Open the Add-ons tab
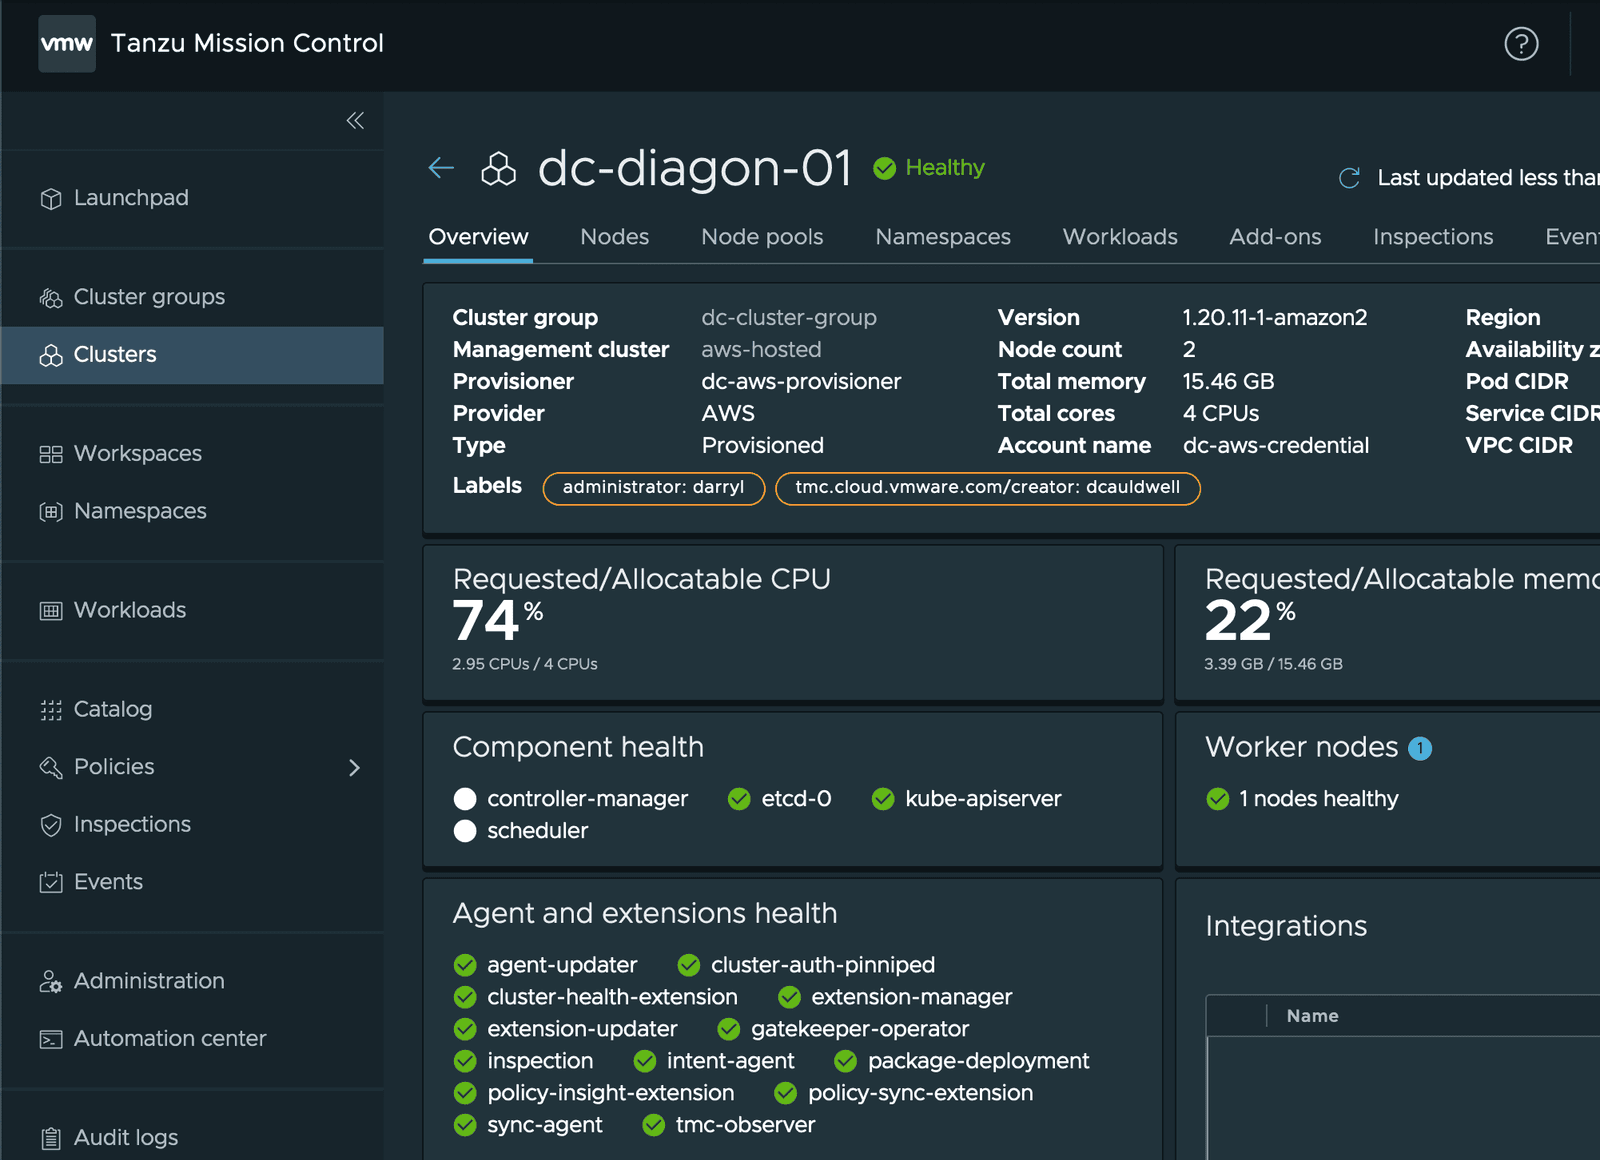The height and width of the screenshot is (1160, 1600). [1274, 237]
